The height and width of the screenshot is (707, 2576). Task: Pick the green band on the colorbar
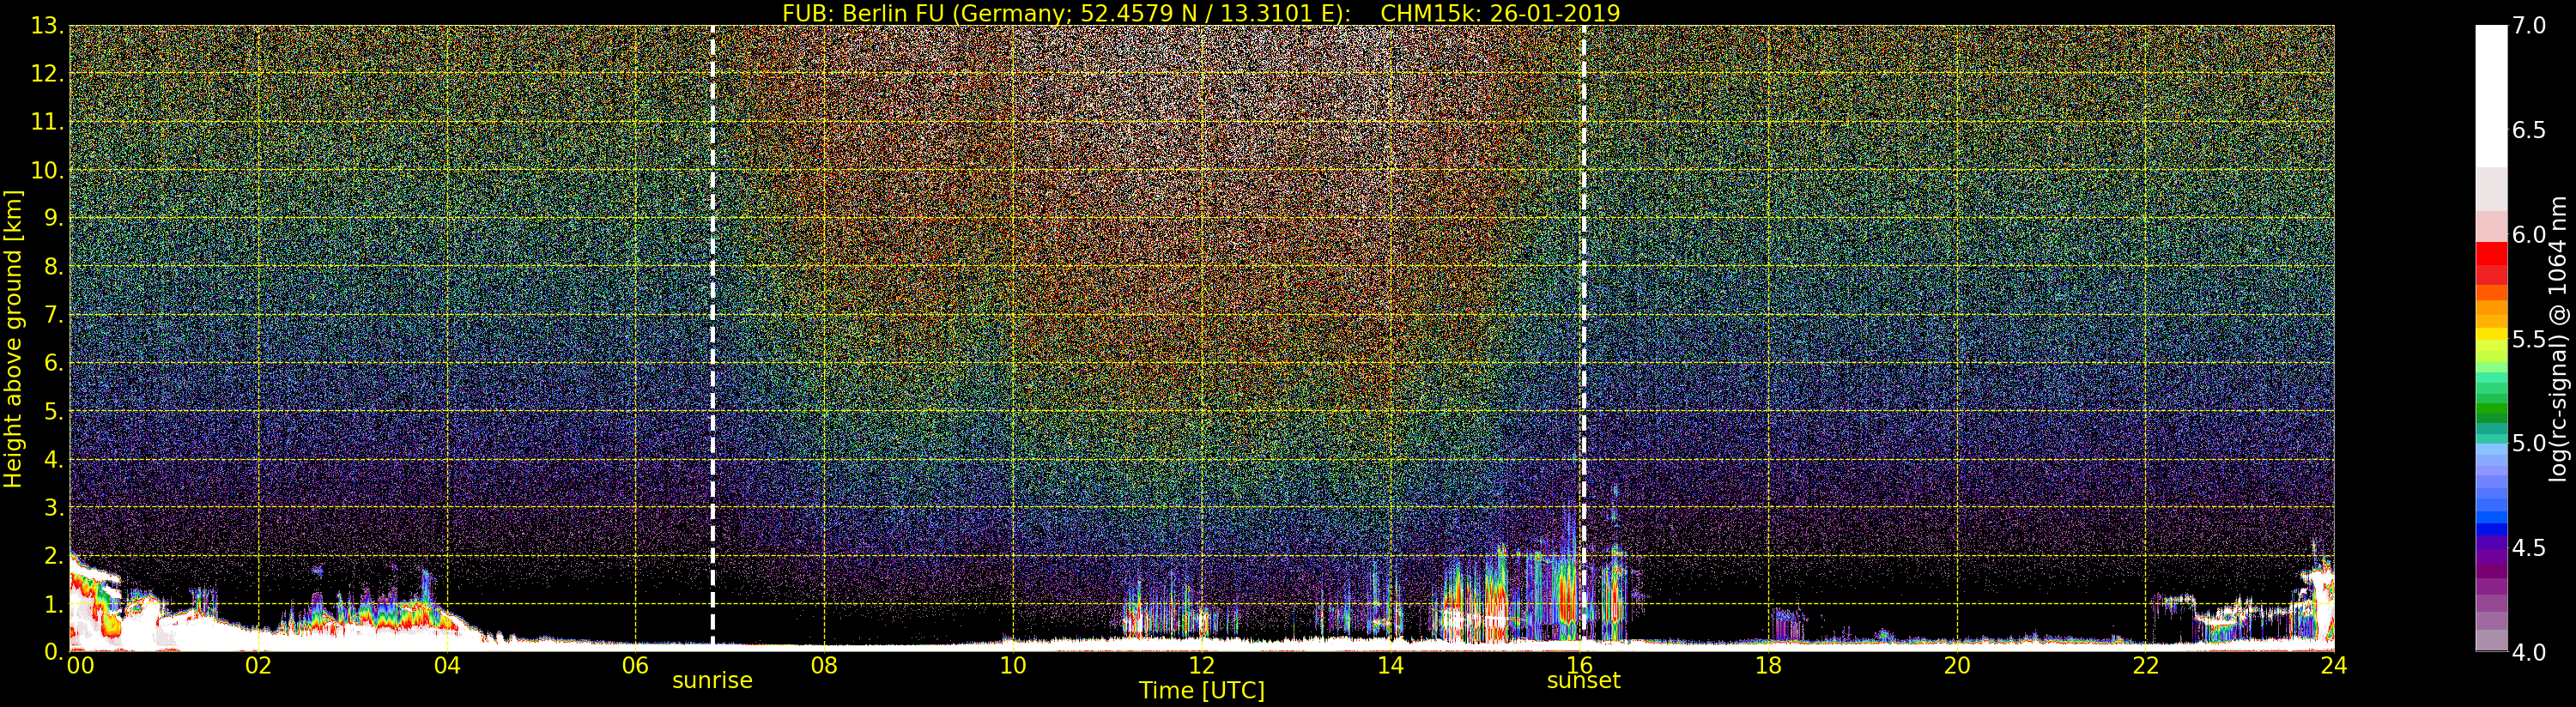click(2491, 410)
